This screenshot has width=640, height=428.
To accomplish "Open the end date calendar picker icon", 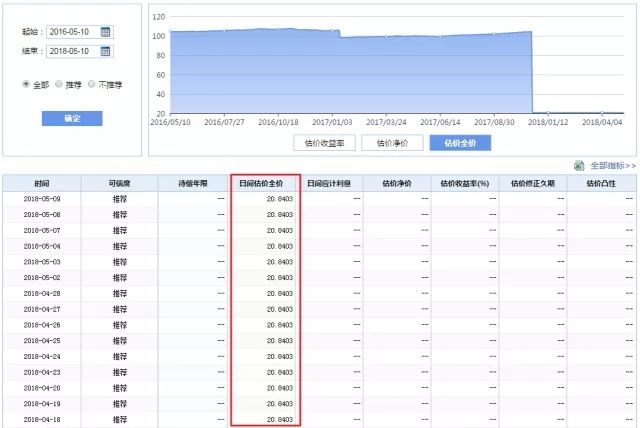I will (x=105, y=51).
